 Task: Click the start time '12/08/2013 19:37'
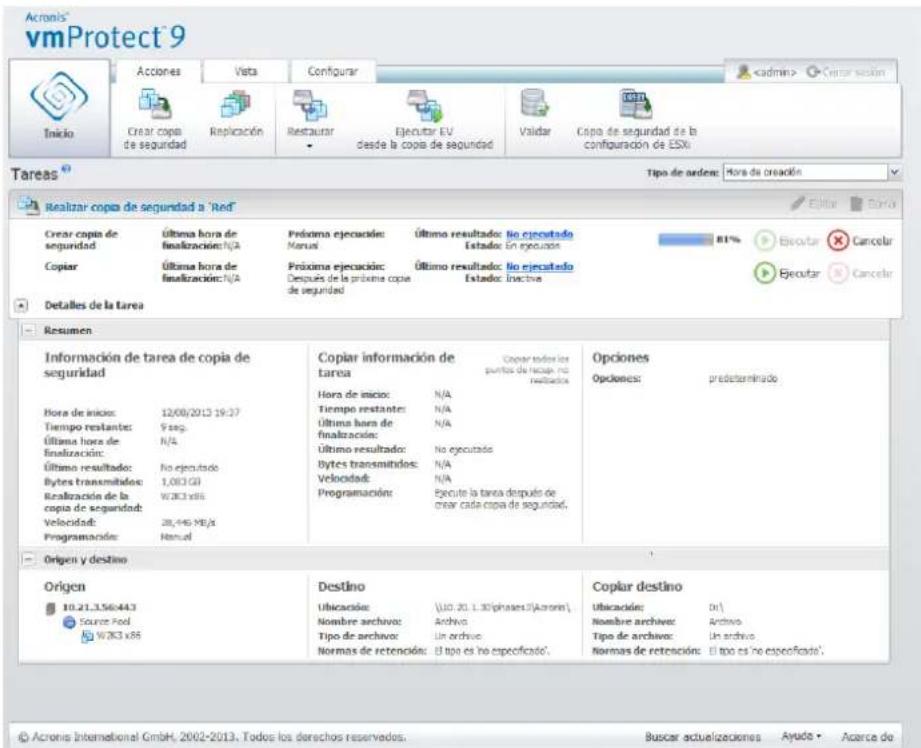[200, 412]
